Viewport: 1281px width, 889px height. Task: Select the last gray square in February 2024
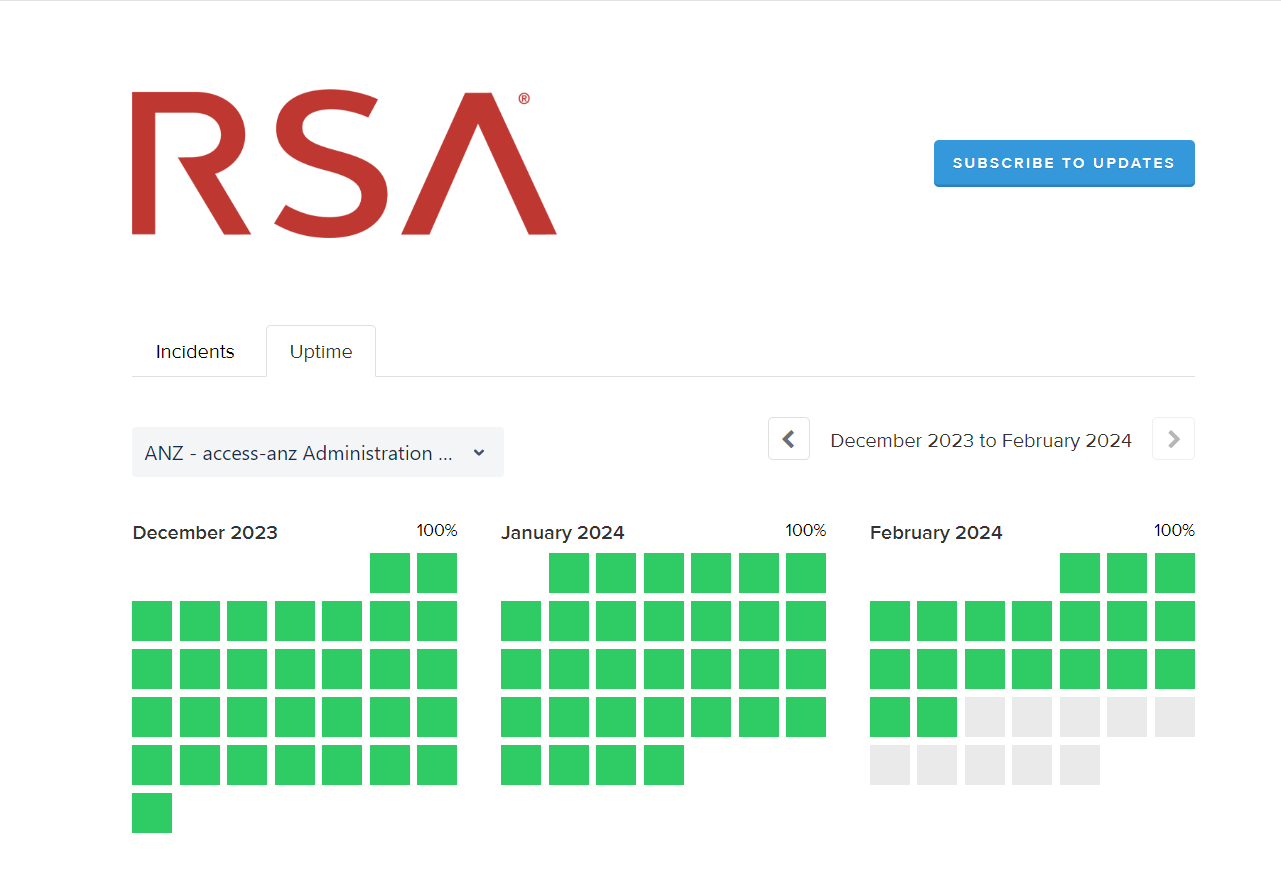(1080, 765)
